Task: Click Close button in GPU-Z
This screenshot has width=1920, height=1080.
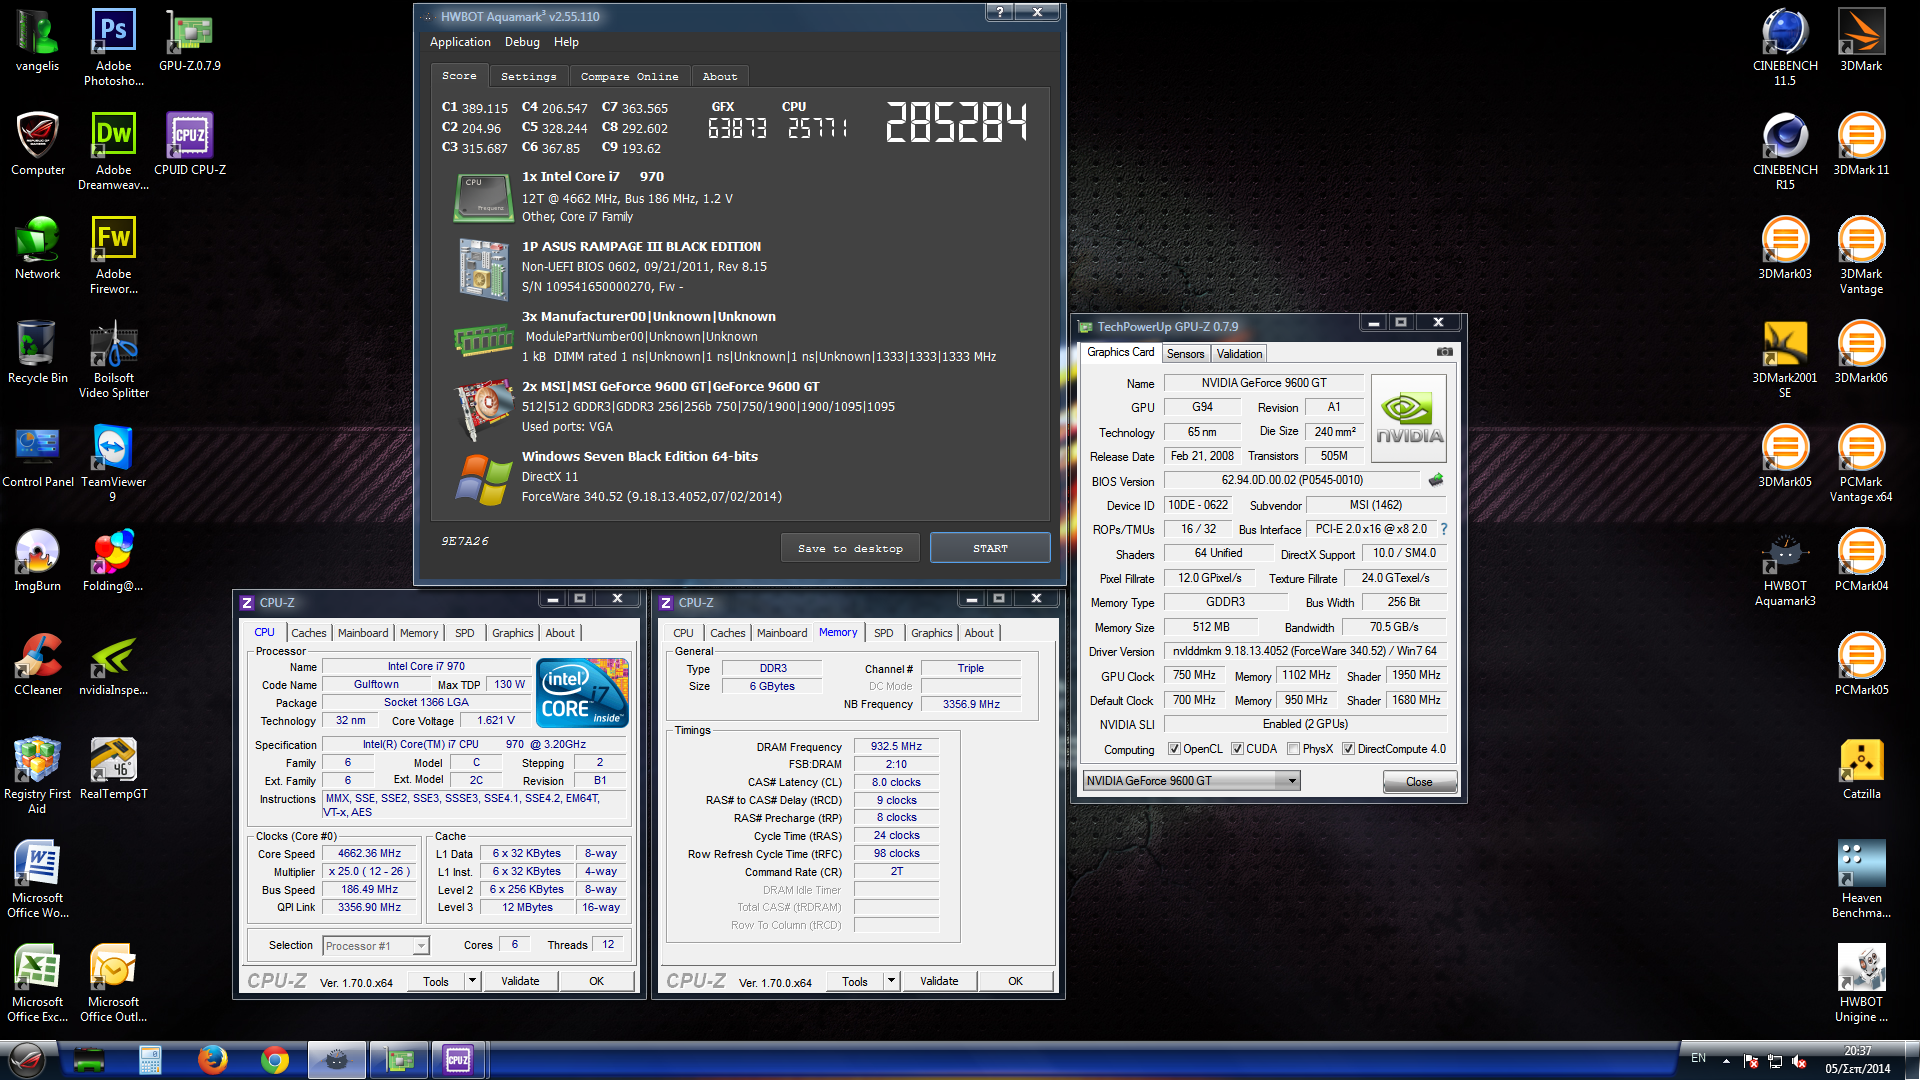Action: pos(1419,782)
